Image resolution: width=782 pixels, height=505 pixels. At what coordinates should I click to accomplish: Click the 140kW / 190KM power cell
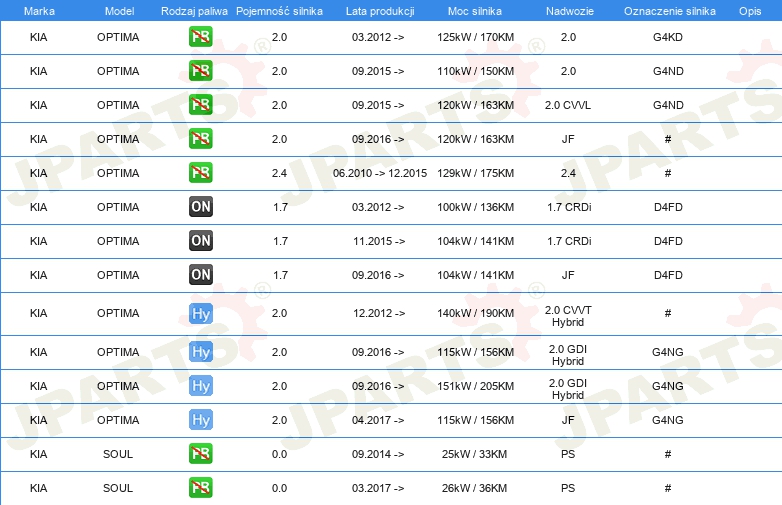click(x=475, y=313)
